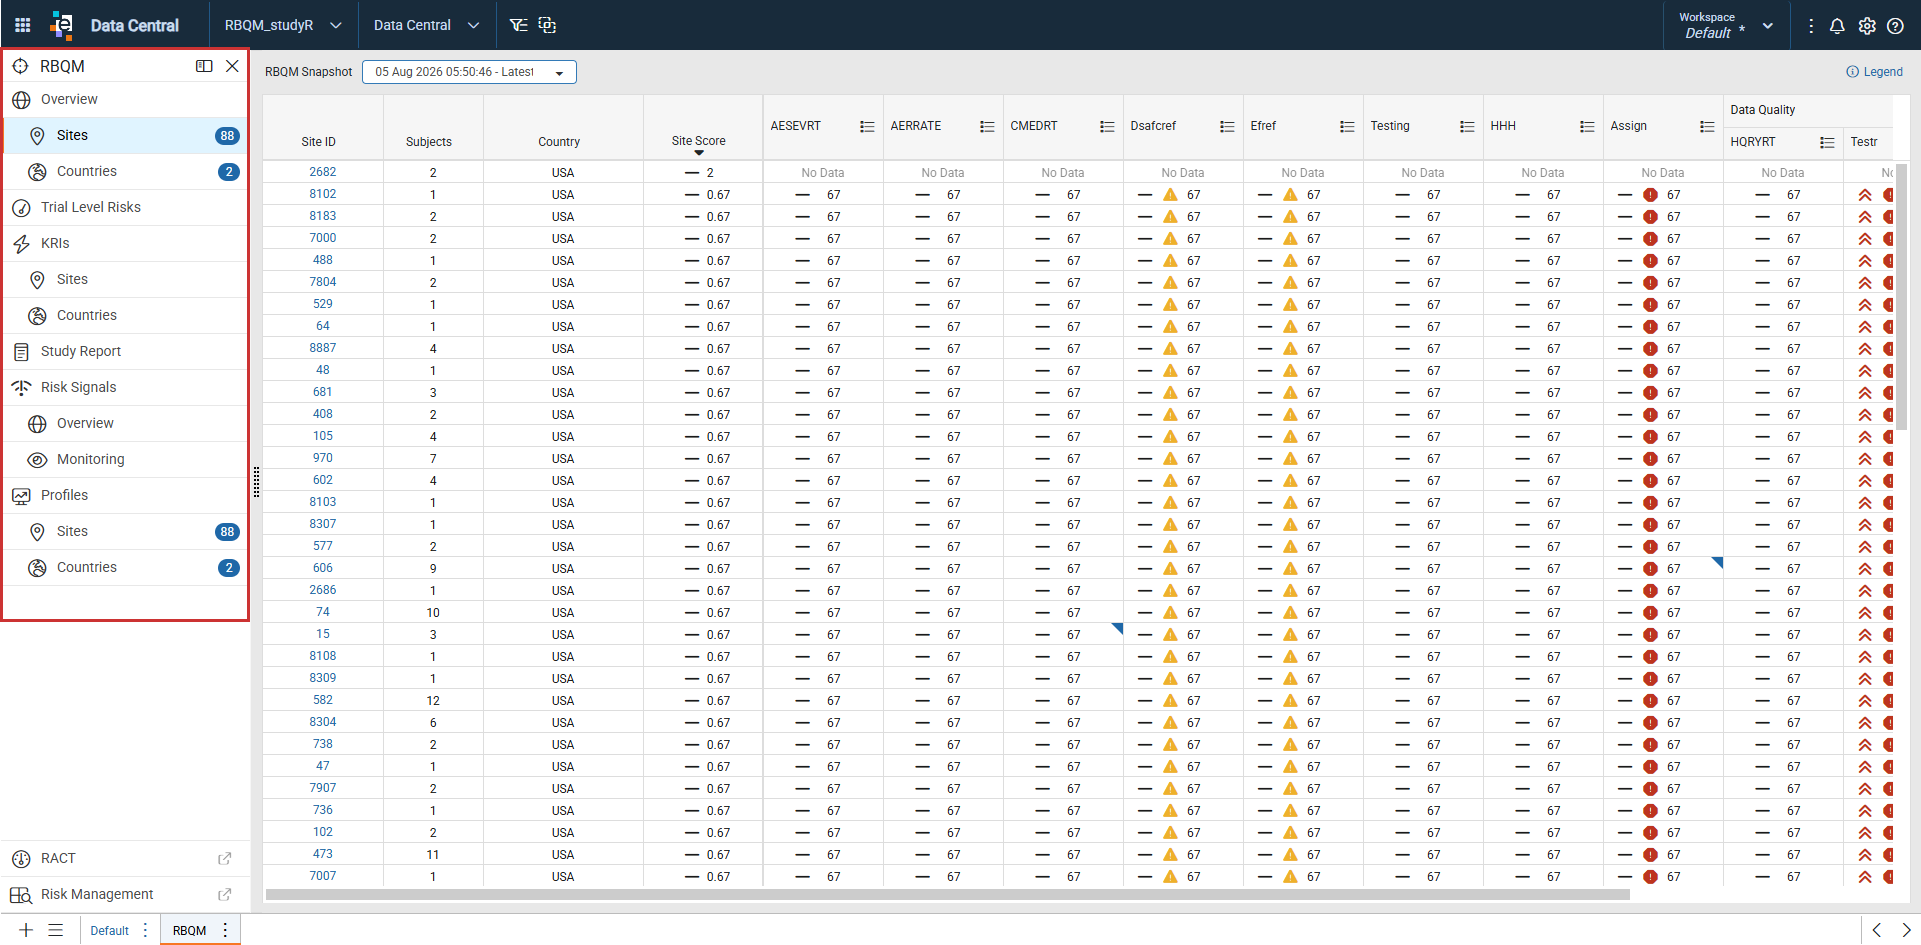Open site 606 link

[322, 568]
